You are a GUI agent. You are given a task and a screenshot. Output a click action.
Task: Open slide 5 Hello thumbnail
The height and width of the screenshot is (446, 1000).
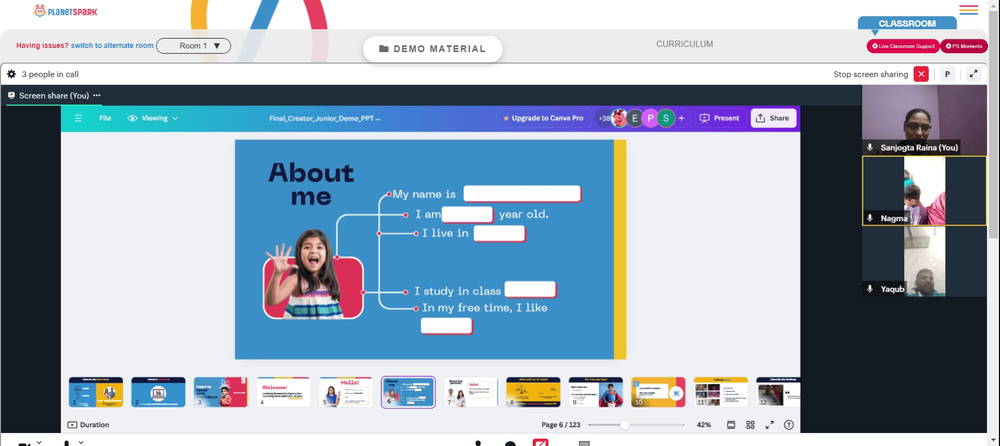(346, 392)
